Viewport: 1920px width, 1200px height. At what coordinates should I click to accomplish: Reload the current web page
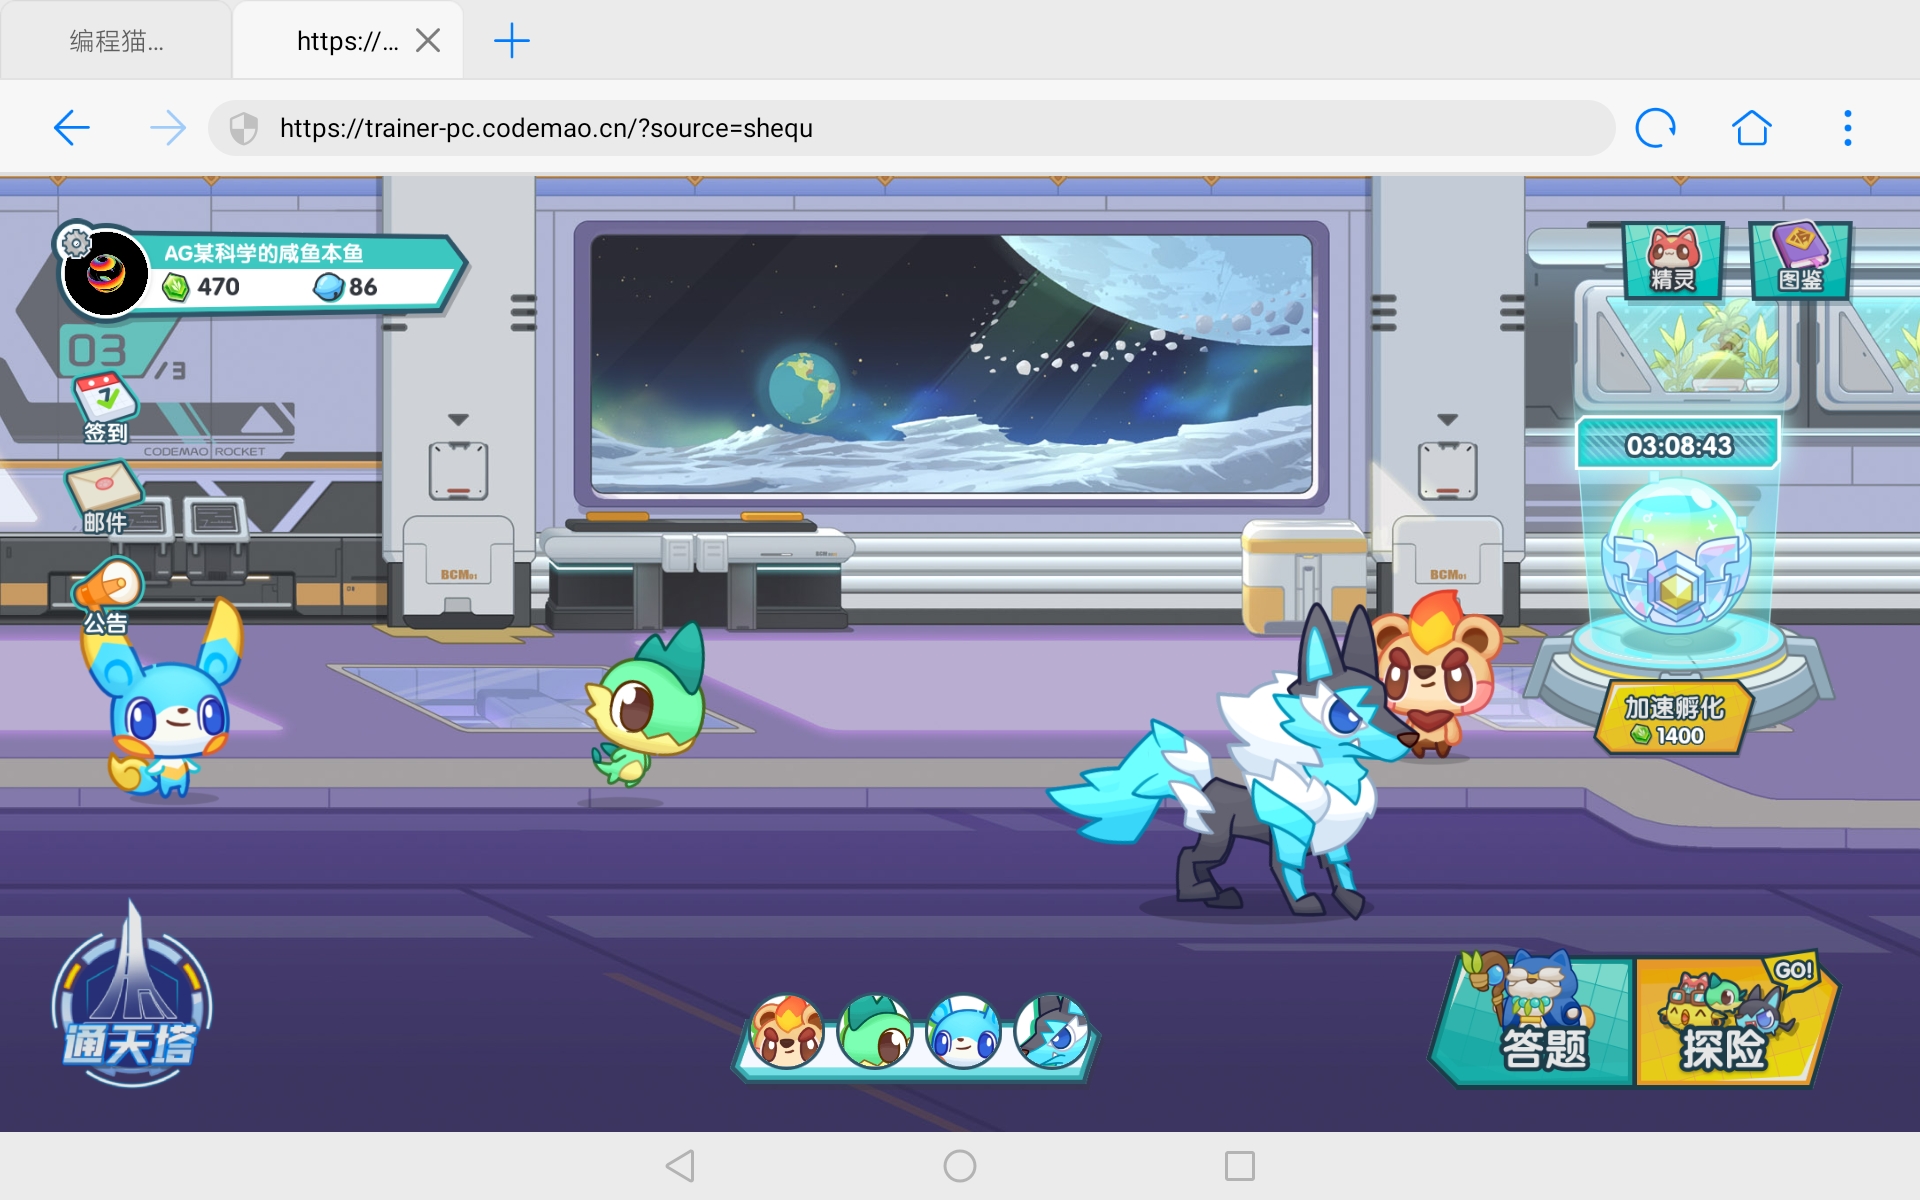pos(1655,128)
